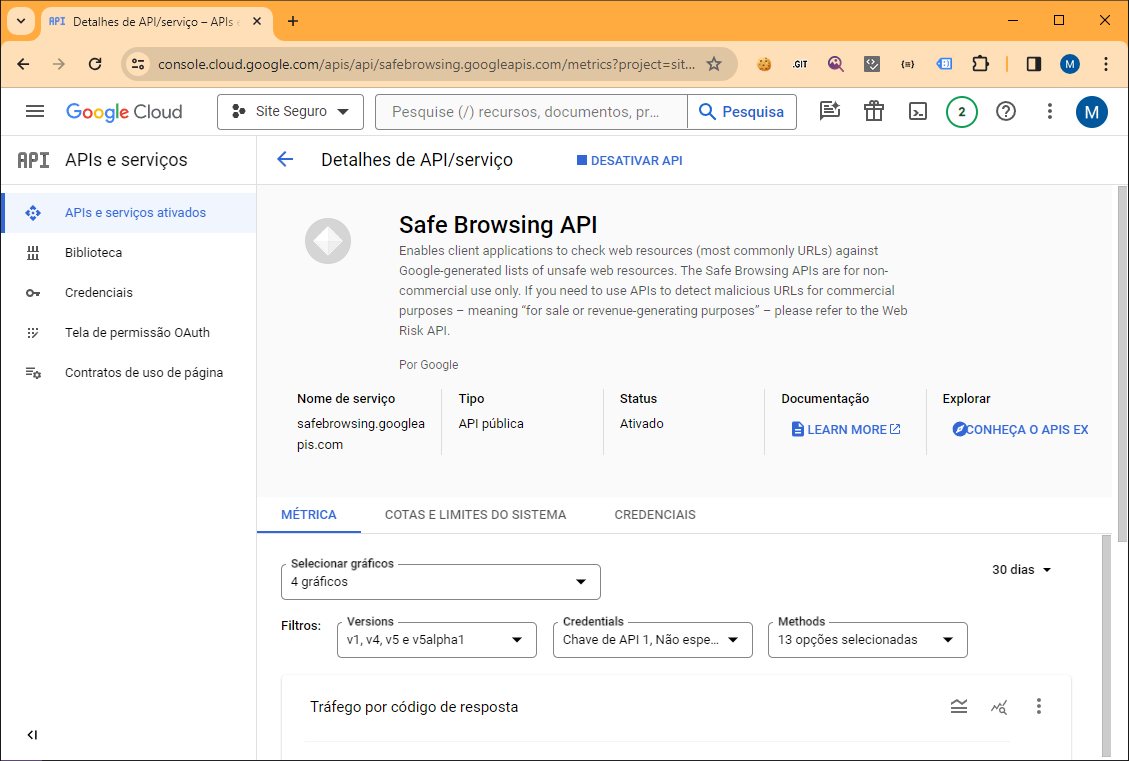Image resolution: width=1129 pixels, height=761 pixels.
Task: Open the tab search chevron
Action: (21, 21)
